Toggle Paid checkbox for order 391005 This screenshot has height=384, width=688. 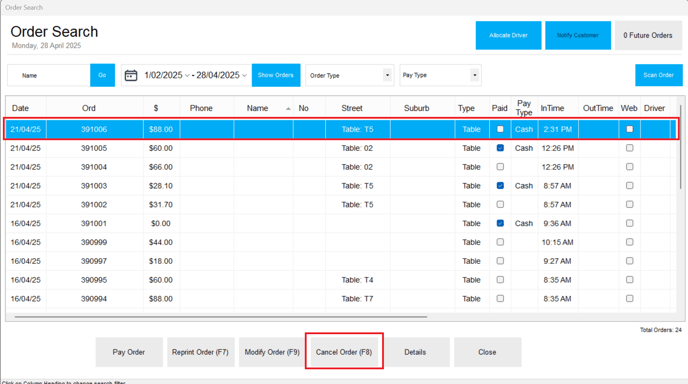coord(500,148)
